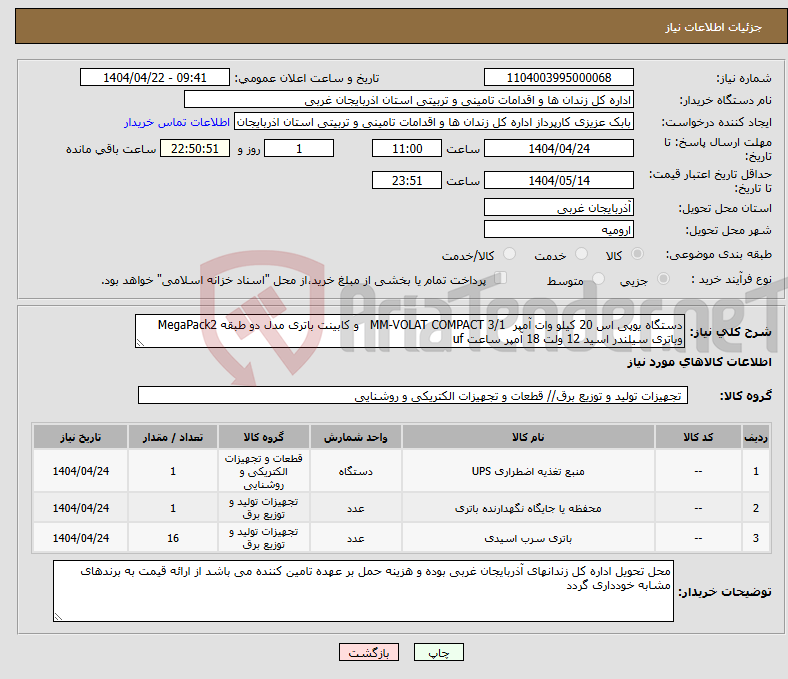Image resolution: width=788 pixels, height=679 pixels.
Task: Click the date cell in the منبع تغذیه اضطراری UPS row
Action: pyautogui.click(x=80, y=471)
